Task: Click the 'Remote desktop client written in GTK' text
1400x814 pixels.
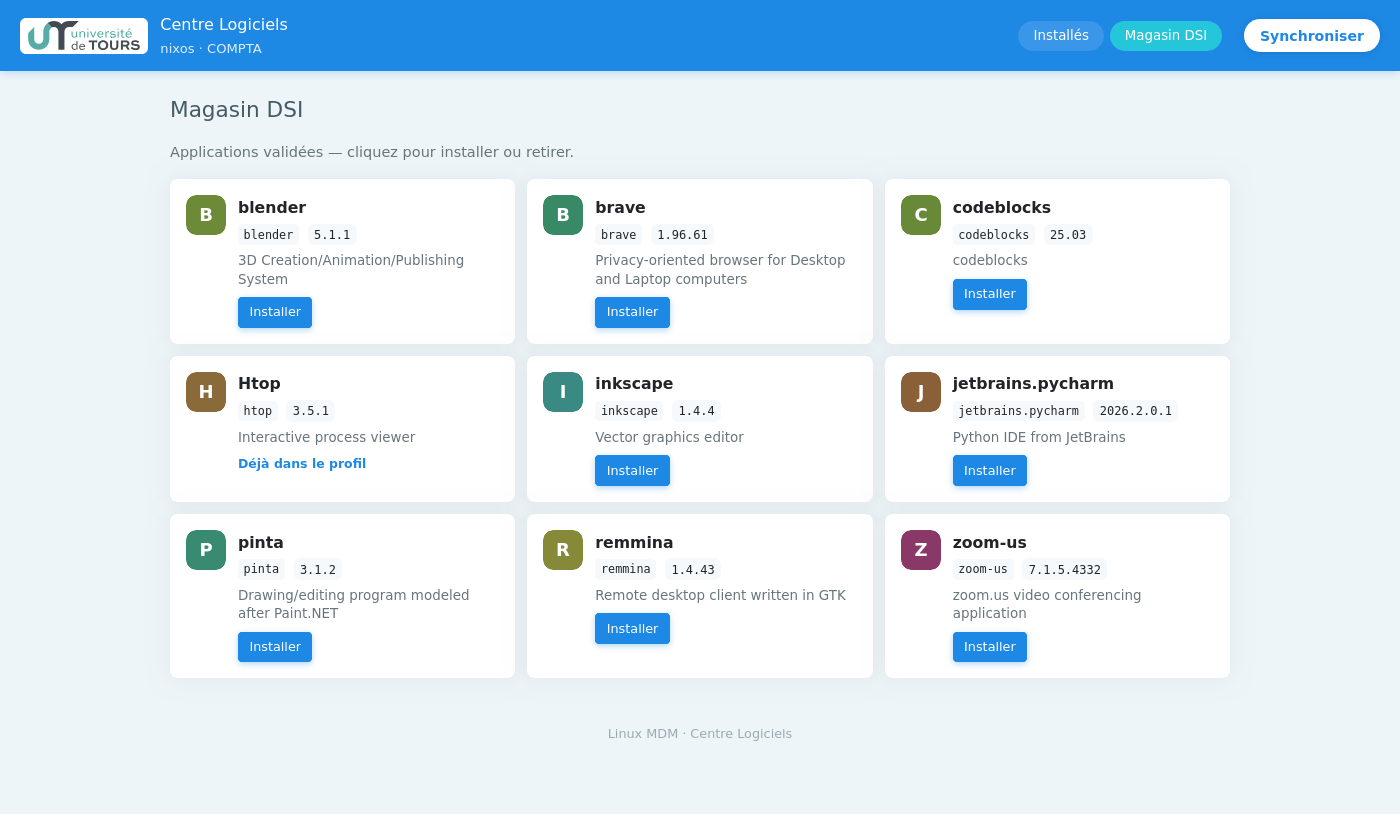Action: coord(720,595)
